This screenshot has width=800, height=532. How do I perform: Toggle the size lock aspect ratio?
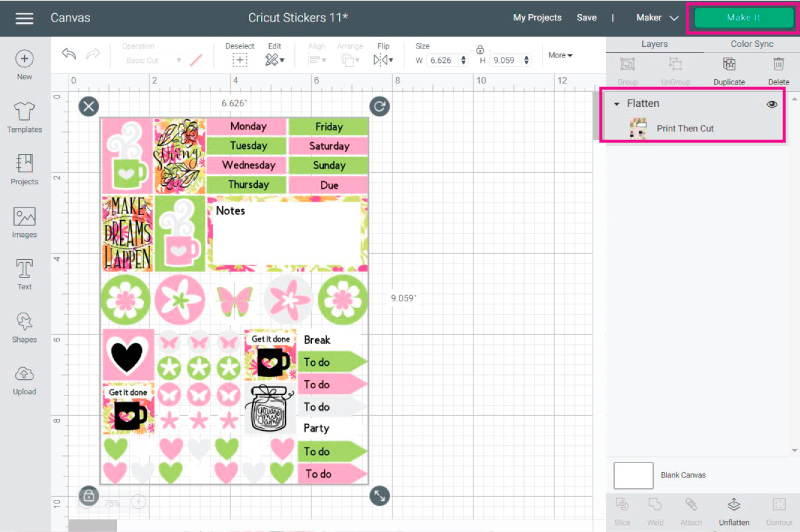point(480,49)
